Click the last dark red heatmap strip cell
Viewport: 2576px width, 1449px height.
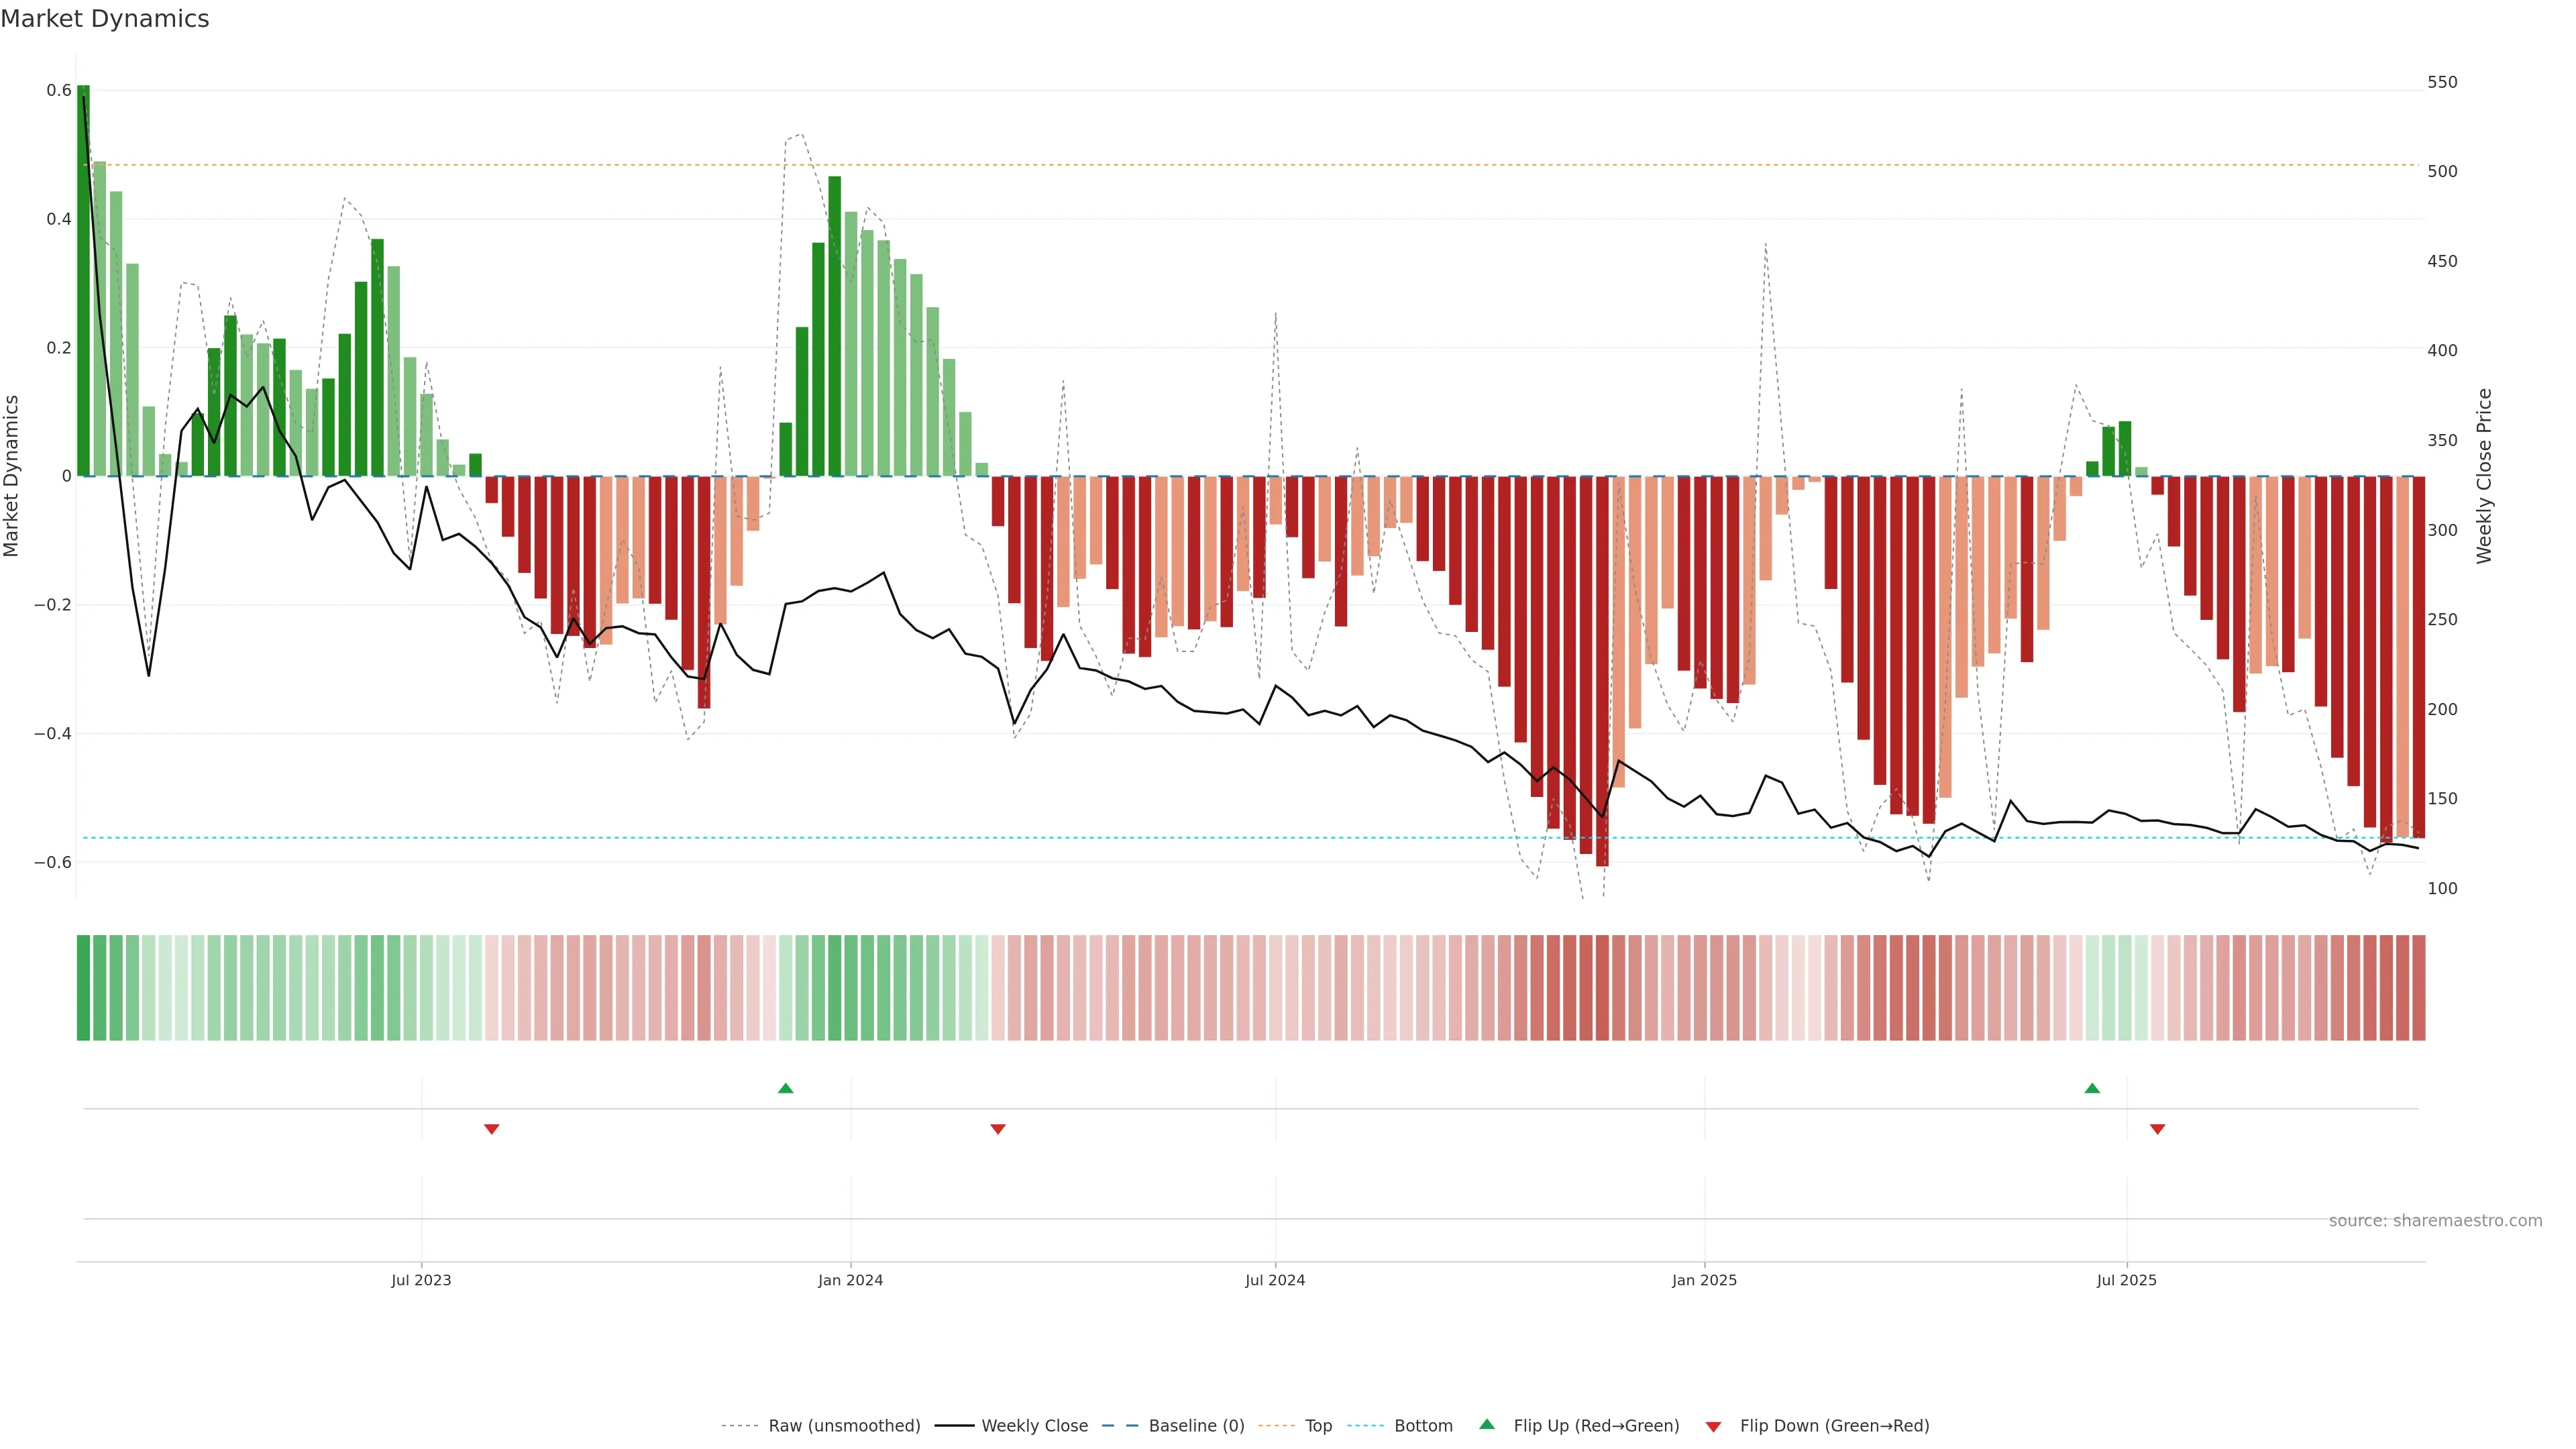coord(2418,988)
